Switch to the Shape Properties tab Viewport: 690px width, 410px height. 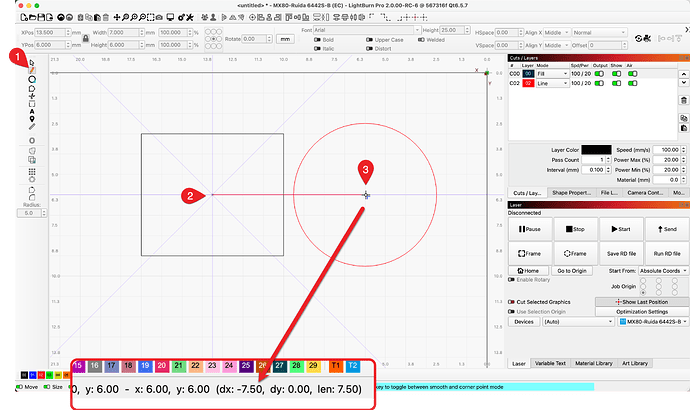click(572, 193)
